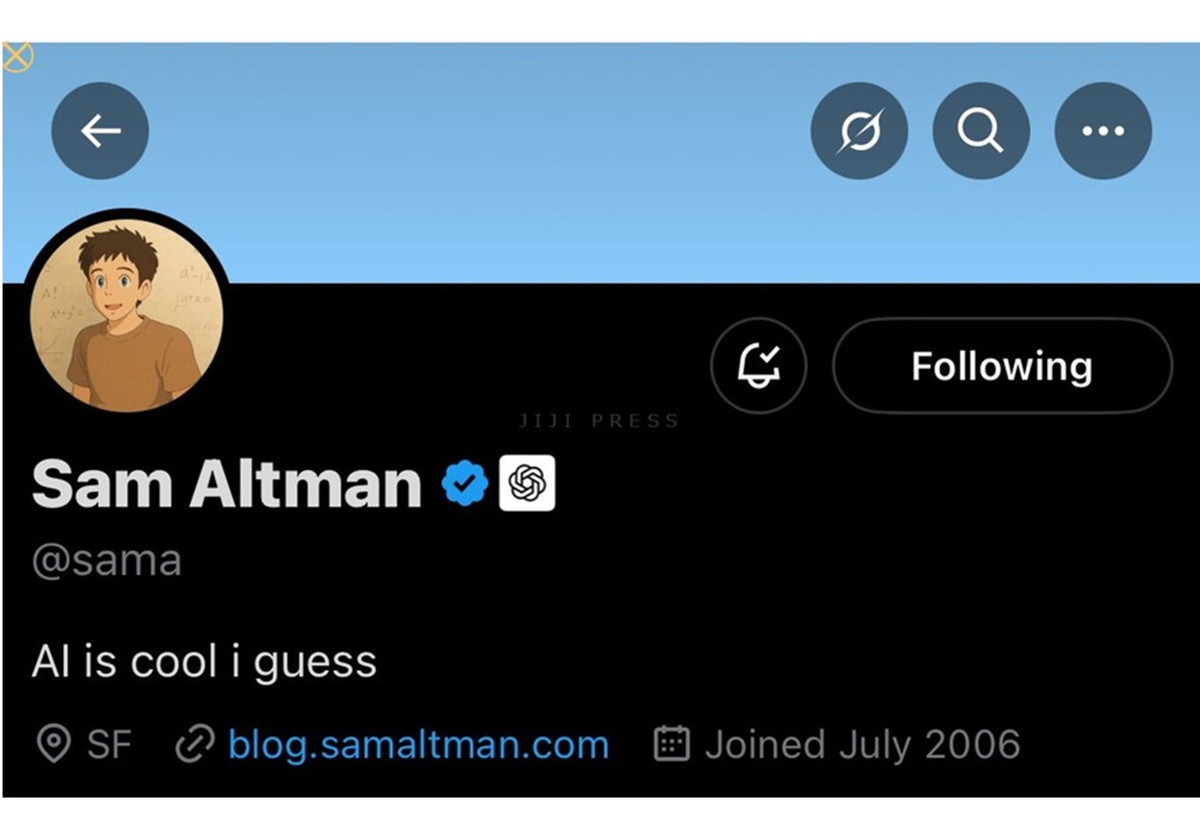Open the three-dot more options menu

pyautogui.click(x=1103, y=131)
